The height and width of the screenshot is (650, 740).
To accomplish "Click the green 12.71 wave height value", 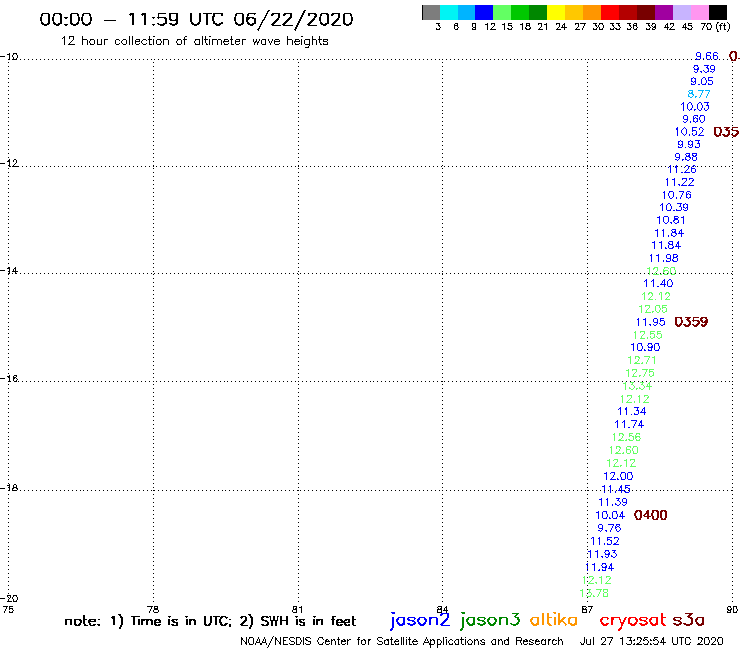I will [642, 360].
